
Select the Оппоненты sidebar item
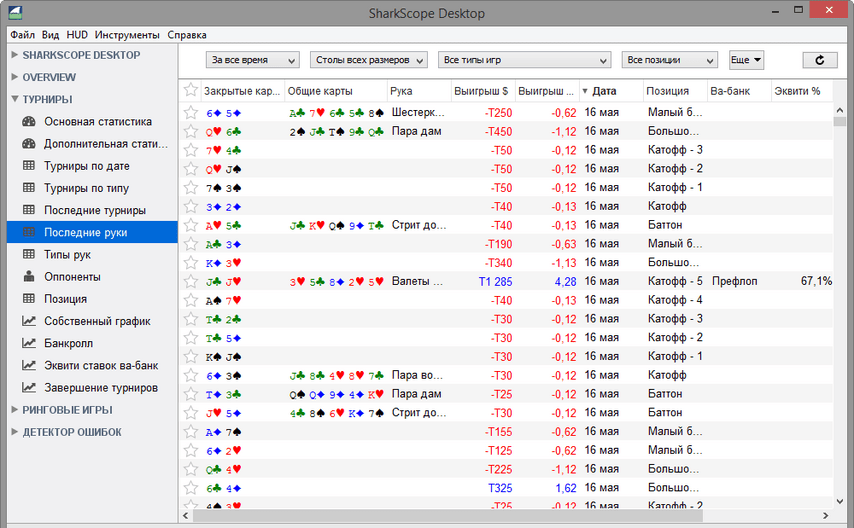[x=93, y=277]
